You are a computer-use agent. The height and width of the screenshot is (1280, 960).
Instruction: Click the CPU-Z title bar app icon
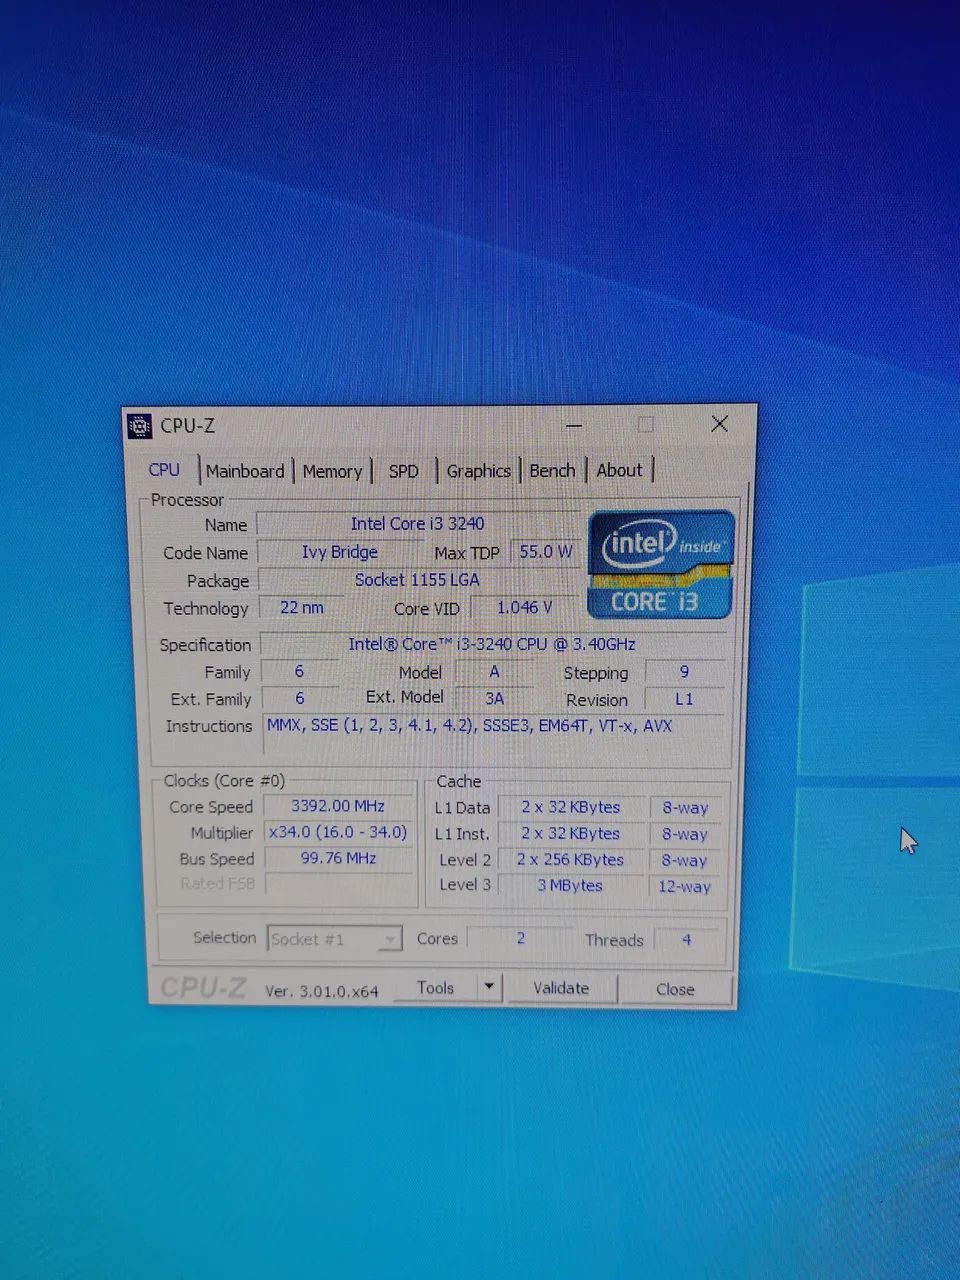click(141, 426)
